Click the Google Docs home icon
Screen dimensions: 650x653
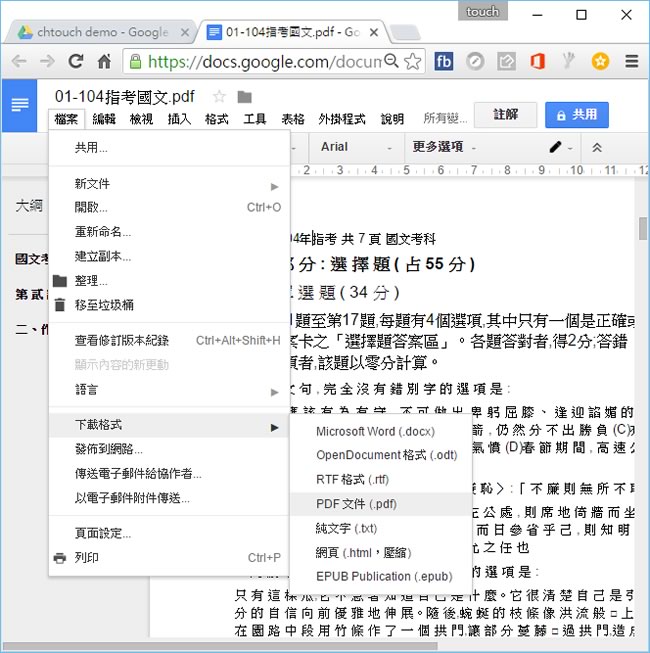(x=19, y=106)
